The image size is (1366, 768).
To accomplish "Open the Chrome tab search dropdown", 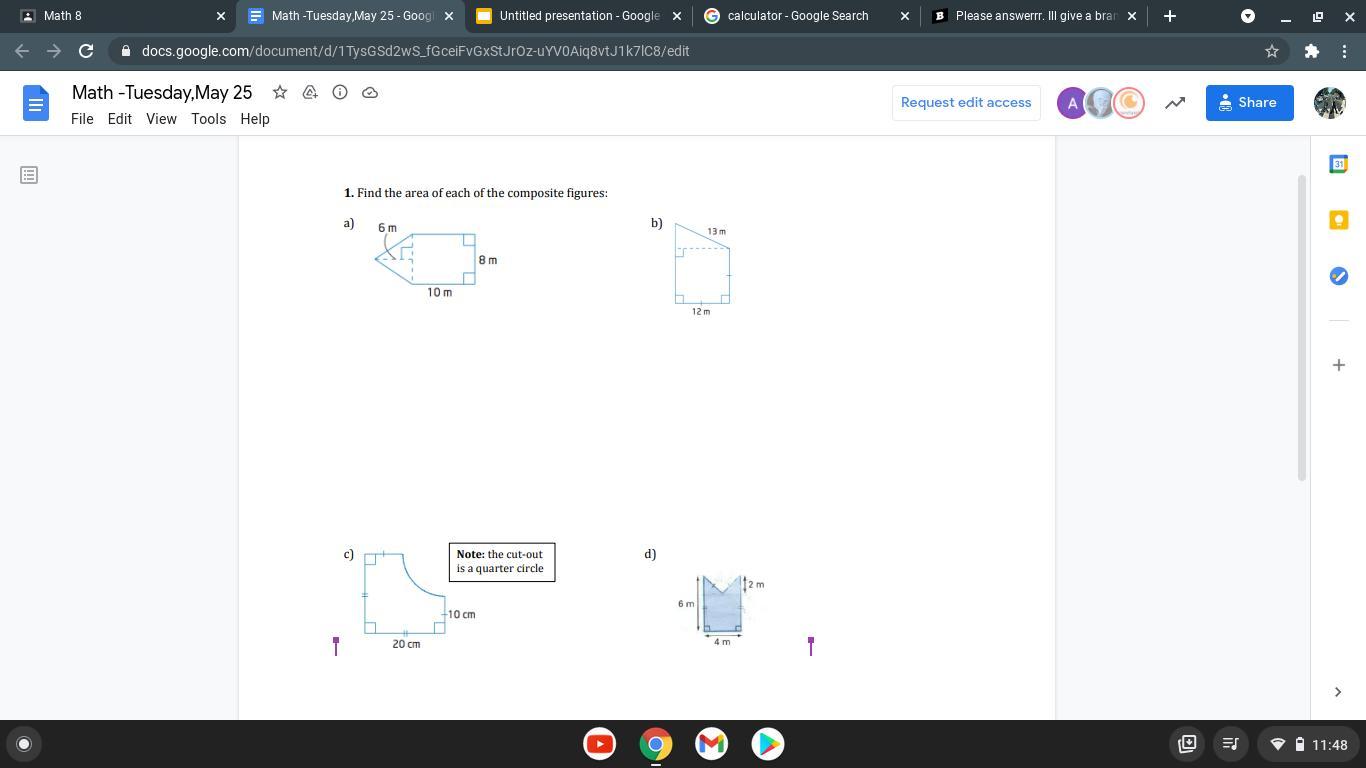I will tap(1248, 16).
